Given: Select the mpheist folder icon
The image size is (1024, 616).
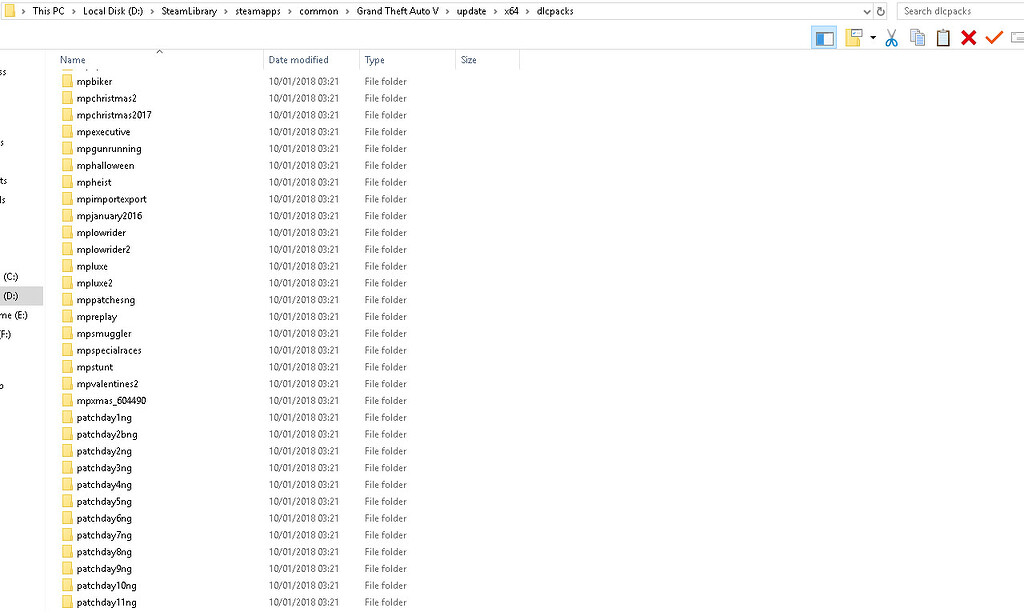Looking at the screenshot, I should click(x=67, y=182).
